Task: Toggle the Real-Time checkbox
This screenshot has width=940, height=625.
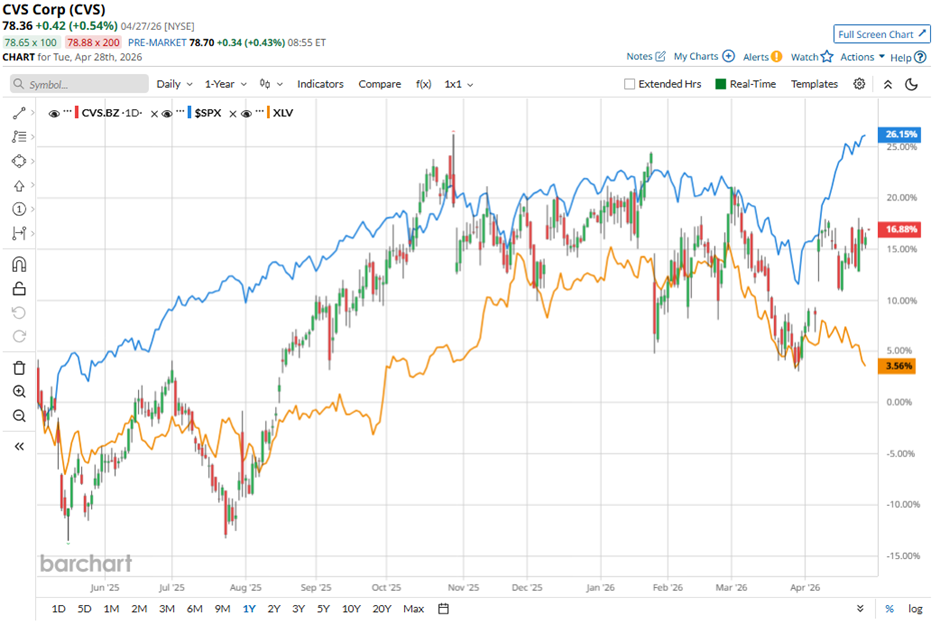Action: (x=720, y=84)
